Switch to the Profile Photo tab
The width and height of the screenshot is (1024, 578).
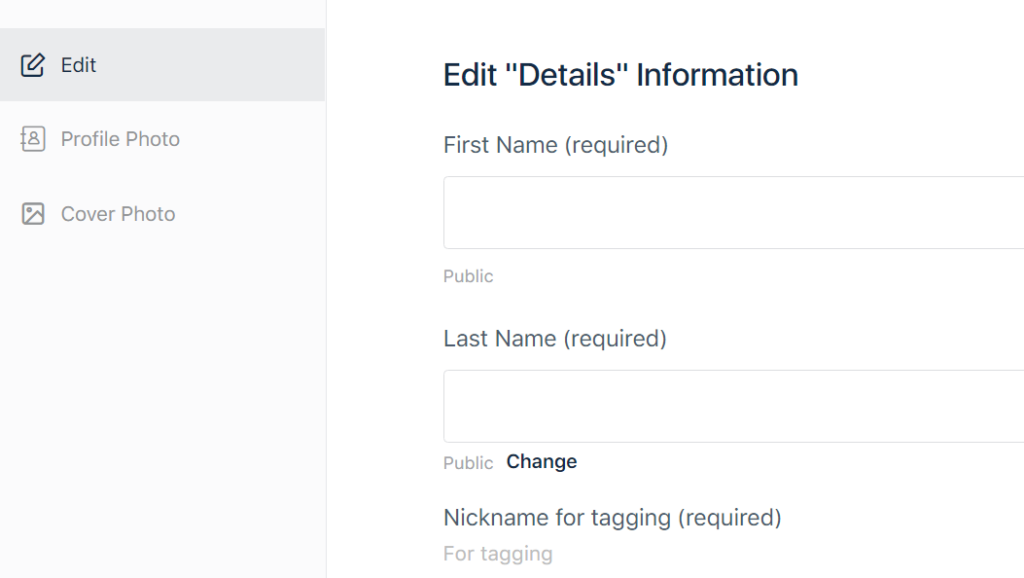tap(163, 139)
